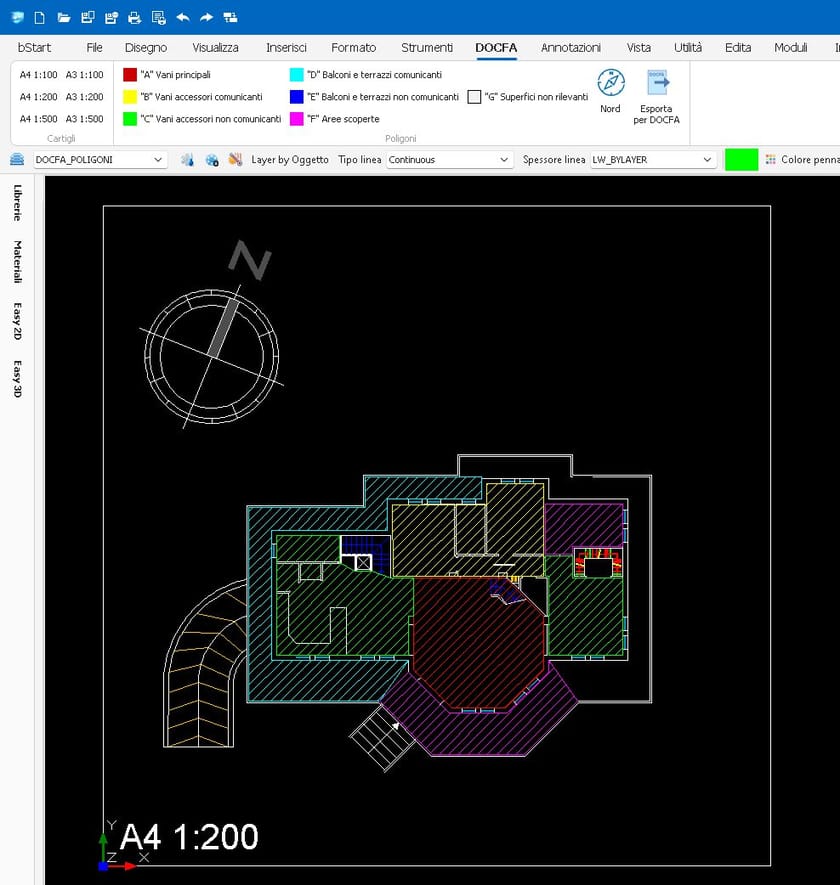The height and width of the screenshot is (885, 840).
Task: Click the New document icon
Action: [x=39, y=17]
